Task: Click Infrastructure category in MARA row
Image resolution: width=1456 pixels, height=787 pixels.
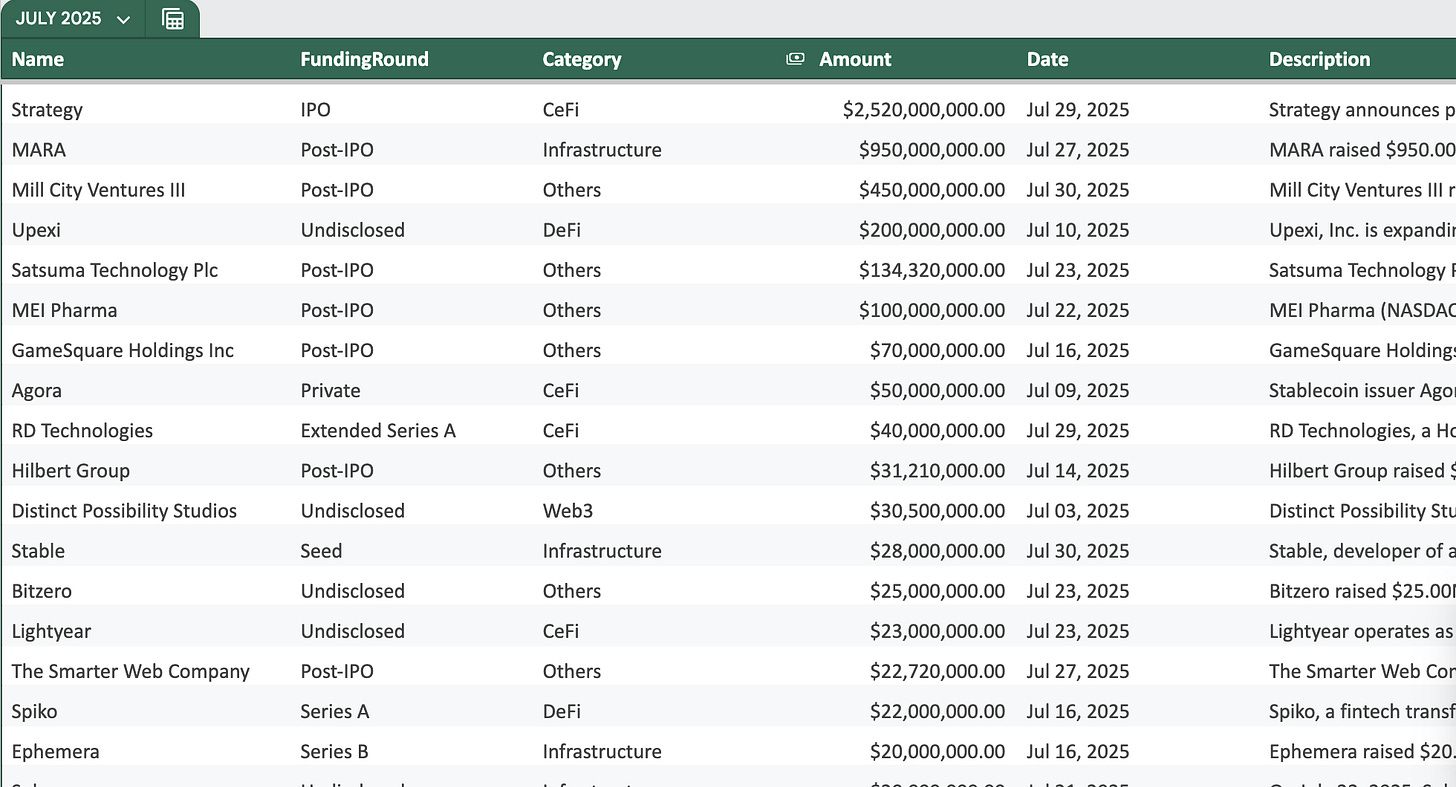Action: click(x=602, y=150)
